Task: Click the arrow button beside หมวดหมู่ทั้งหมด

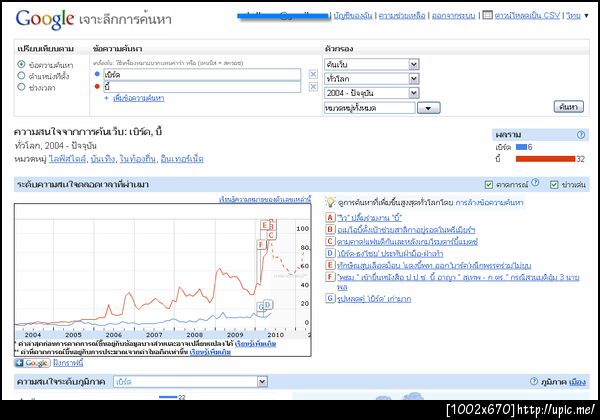Action: 429,108
